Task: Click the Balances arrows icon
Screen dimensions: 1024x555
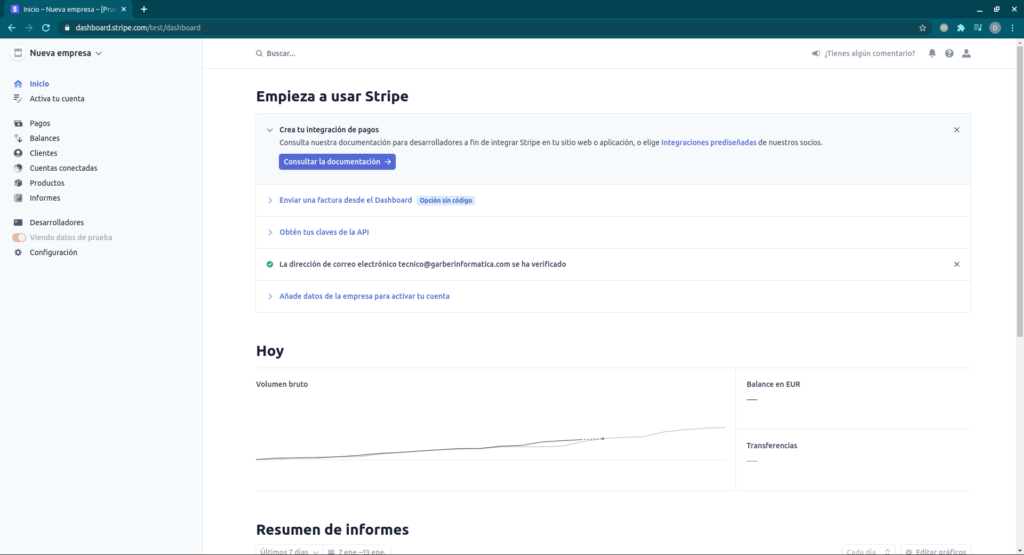Action: point(18,138)
